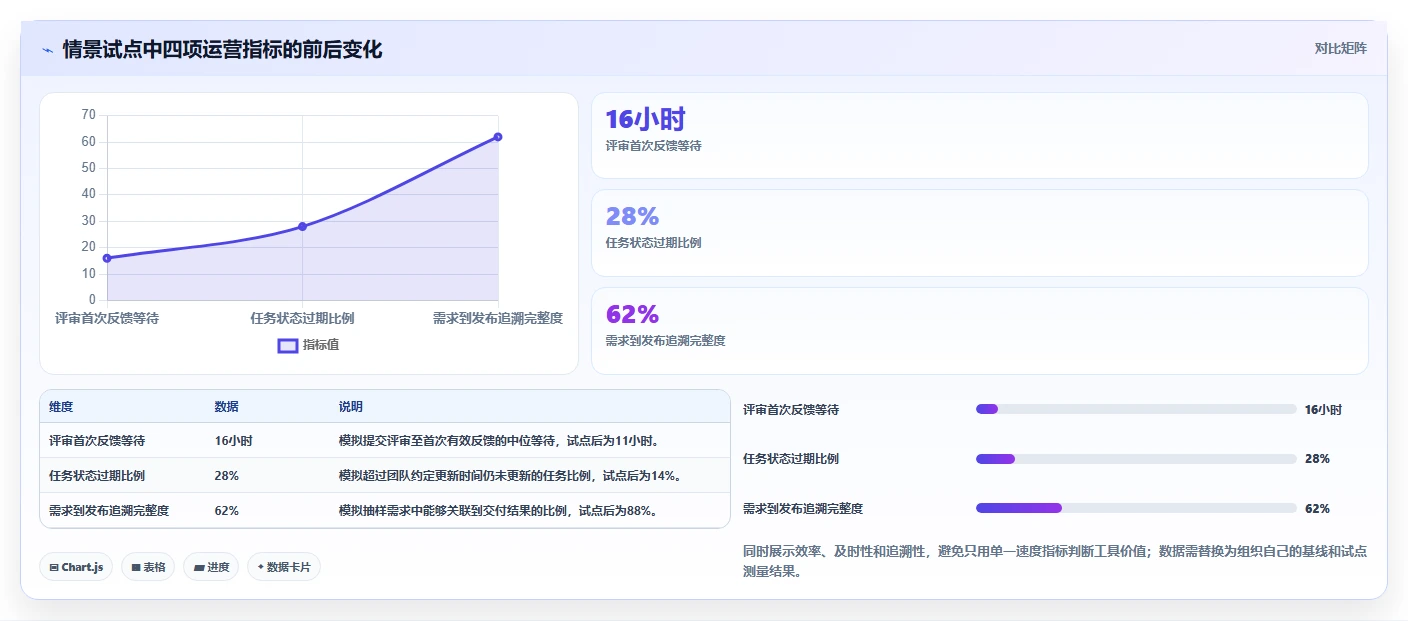
Task: Click the chart data point for 任务状态过期比例
Action: click(x=302, y=226)
